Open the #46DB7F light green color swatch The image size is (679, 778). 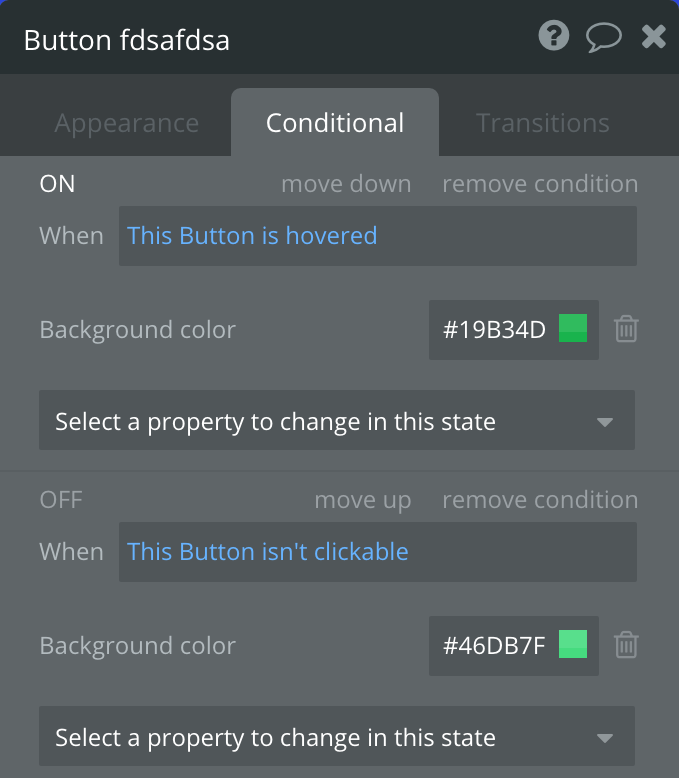coord(573,645)
